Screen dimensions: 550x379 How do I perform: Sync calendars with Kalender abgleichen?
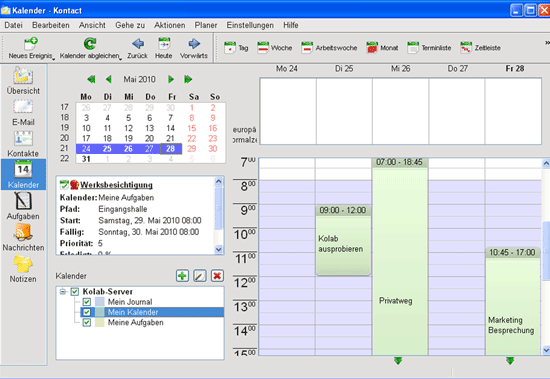[x=90, y=48]
